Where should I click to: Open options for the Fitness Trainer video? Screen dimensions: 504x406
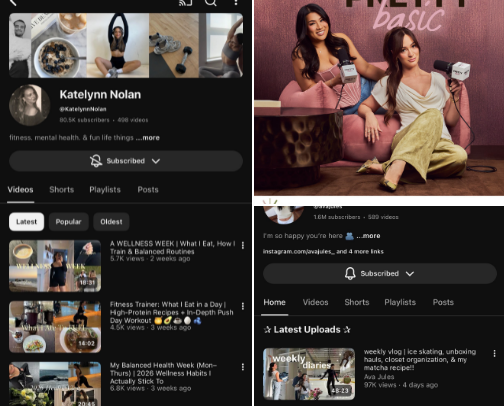click(243, 306)
